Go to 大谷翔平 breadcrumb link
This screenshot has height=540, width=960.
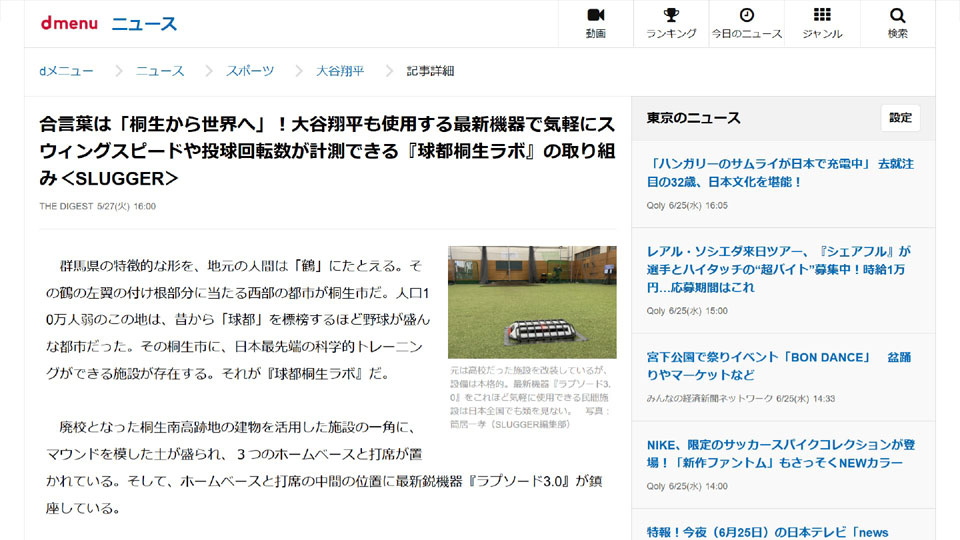pyautogui.click(x=340, y=71)
